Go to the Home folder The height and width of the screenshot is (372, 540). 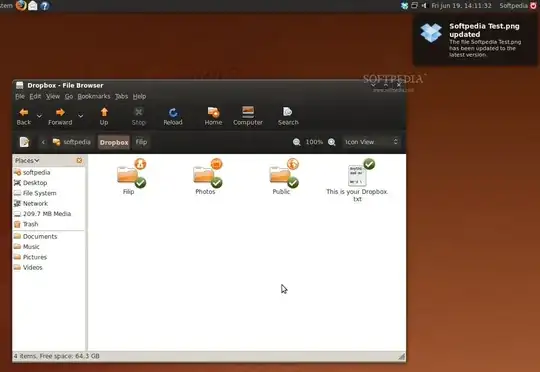click(213, 116)
